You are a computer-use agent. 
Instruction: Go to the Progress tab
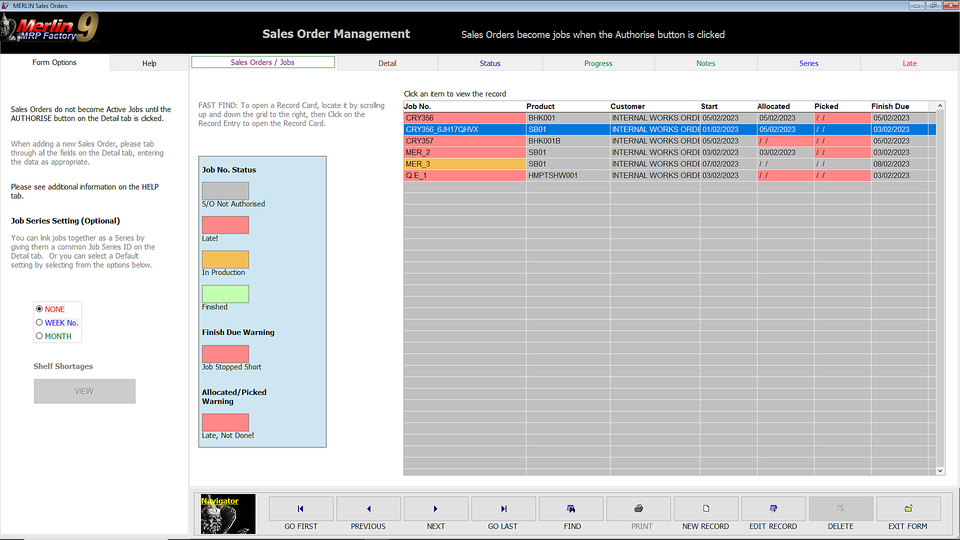pos(598,63)
